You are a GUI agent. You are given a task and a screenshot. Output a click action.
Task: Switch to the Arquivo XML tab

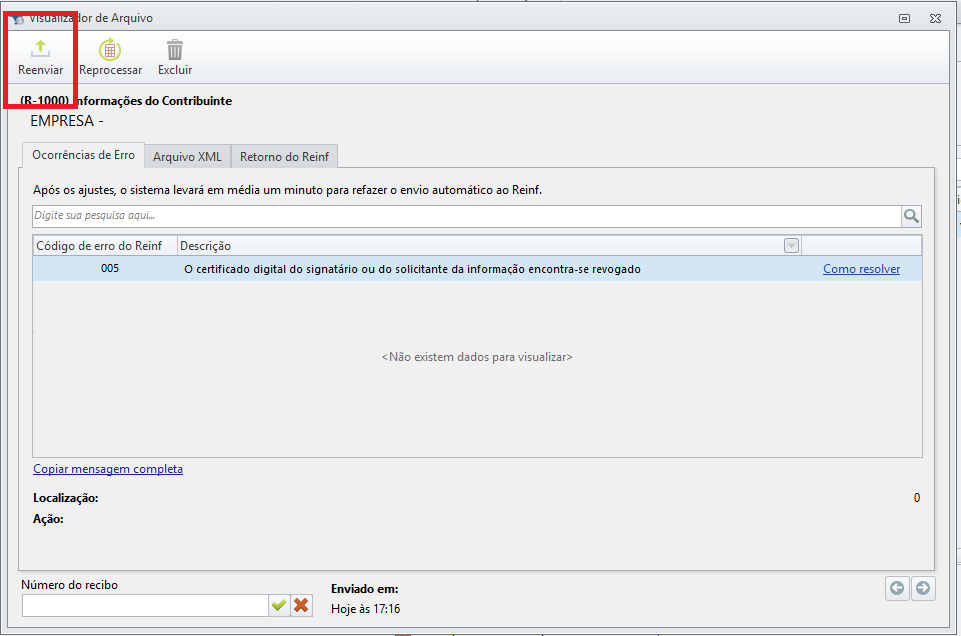[x=188, y=157]
